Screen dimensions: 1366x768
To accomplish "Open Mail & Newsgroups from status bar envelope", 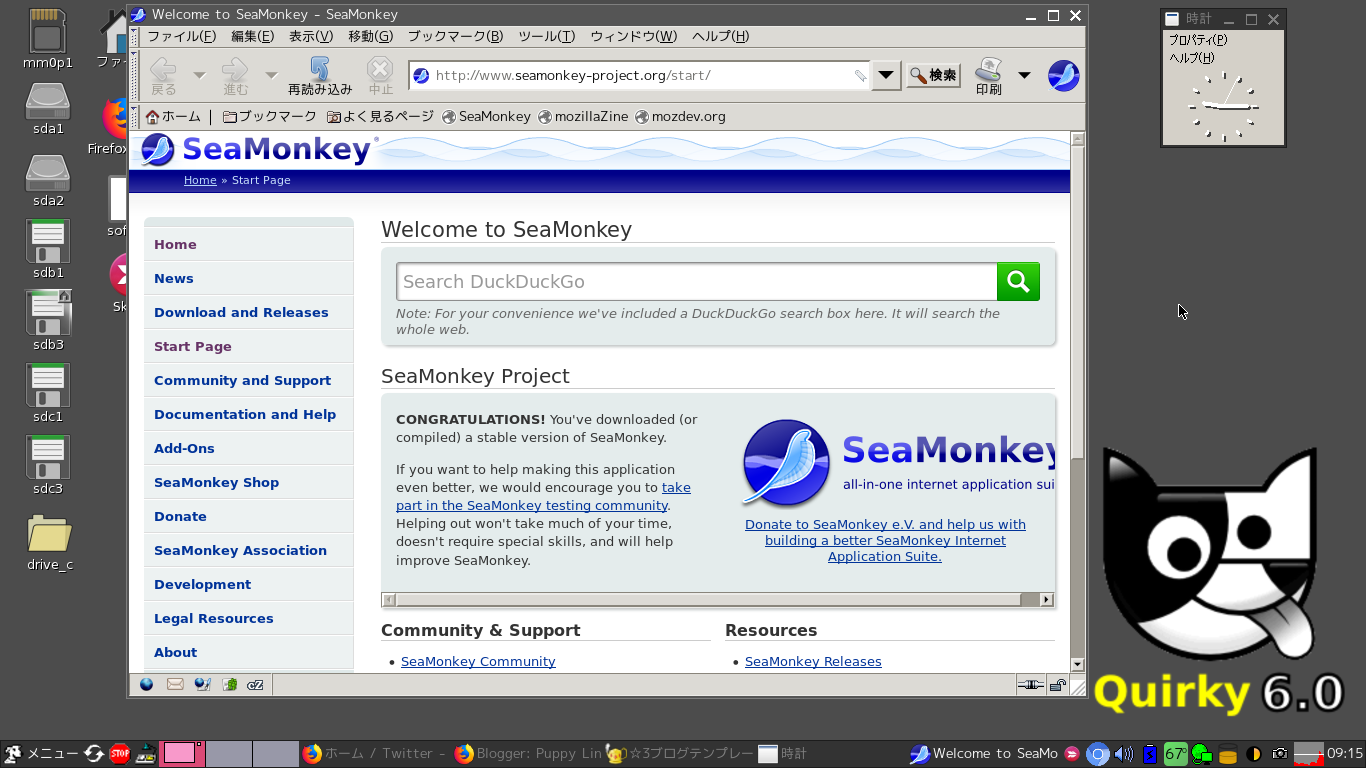I will [x=175, y=685].
